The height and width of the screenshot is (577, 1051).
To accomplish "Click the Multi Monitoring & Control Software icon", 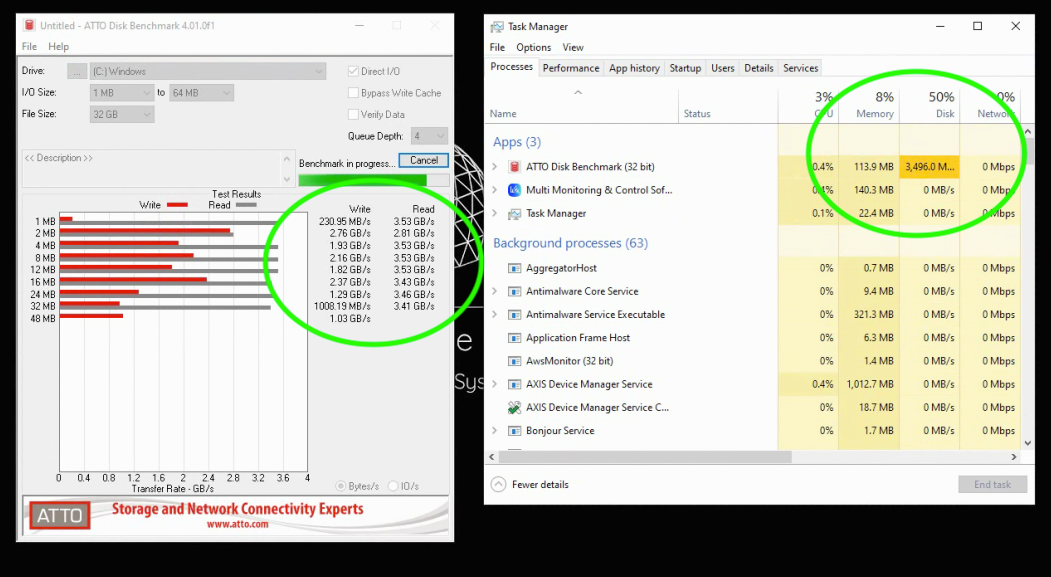I will pyautogui.click(x=514, y=190).
